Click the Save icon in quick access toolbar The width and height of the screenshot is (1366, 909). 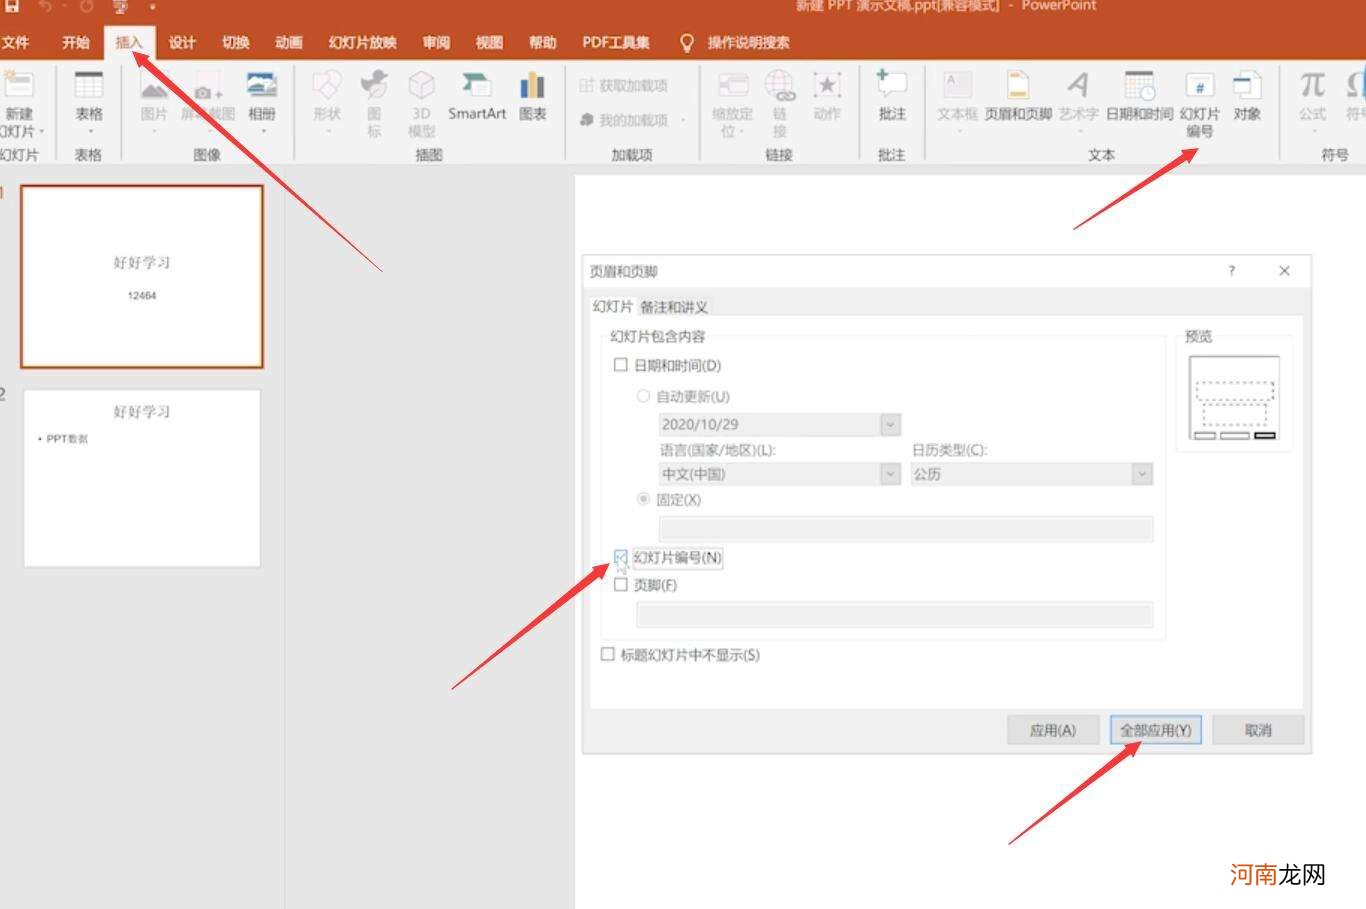[12, 6]
